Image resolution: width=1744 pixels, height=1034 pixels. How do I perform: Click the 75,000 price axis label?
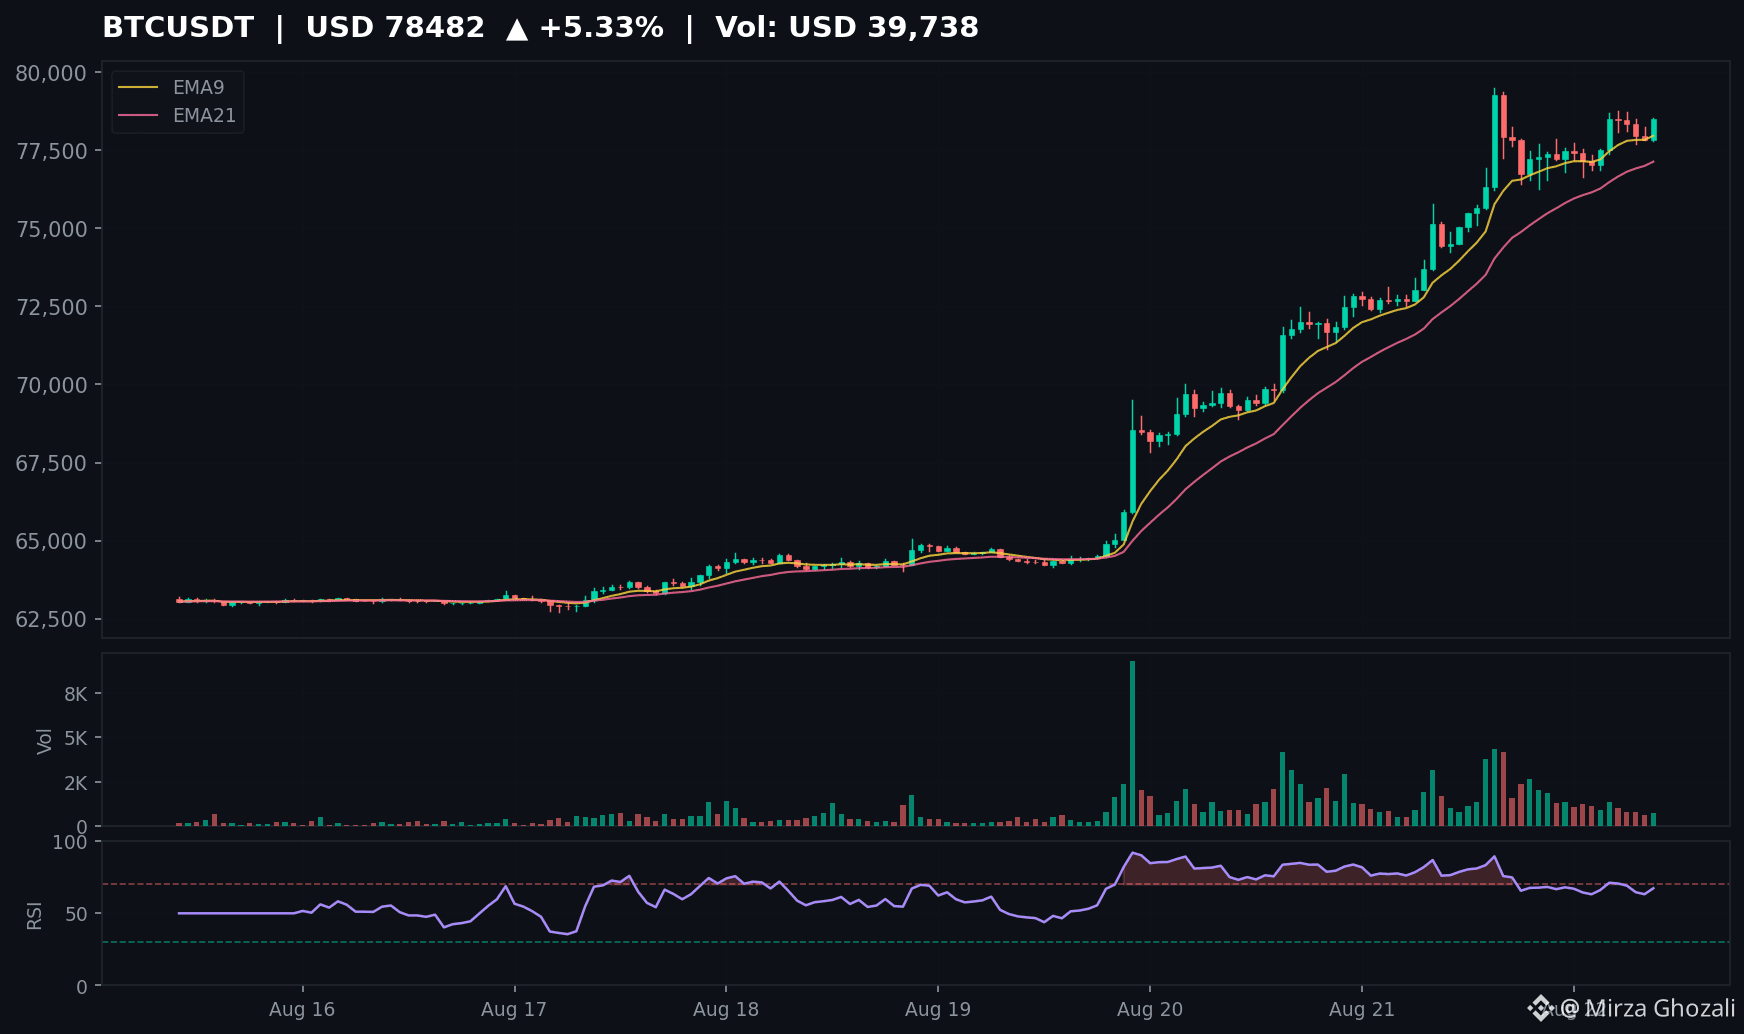tap(51, 229)
